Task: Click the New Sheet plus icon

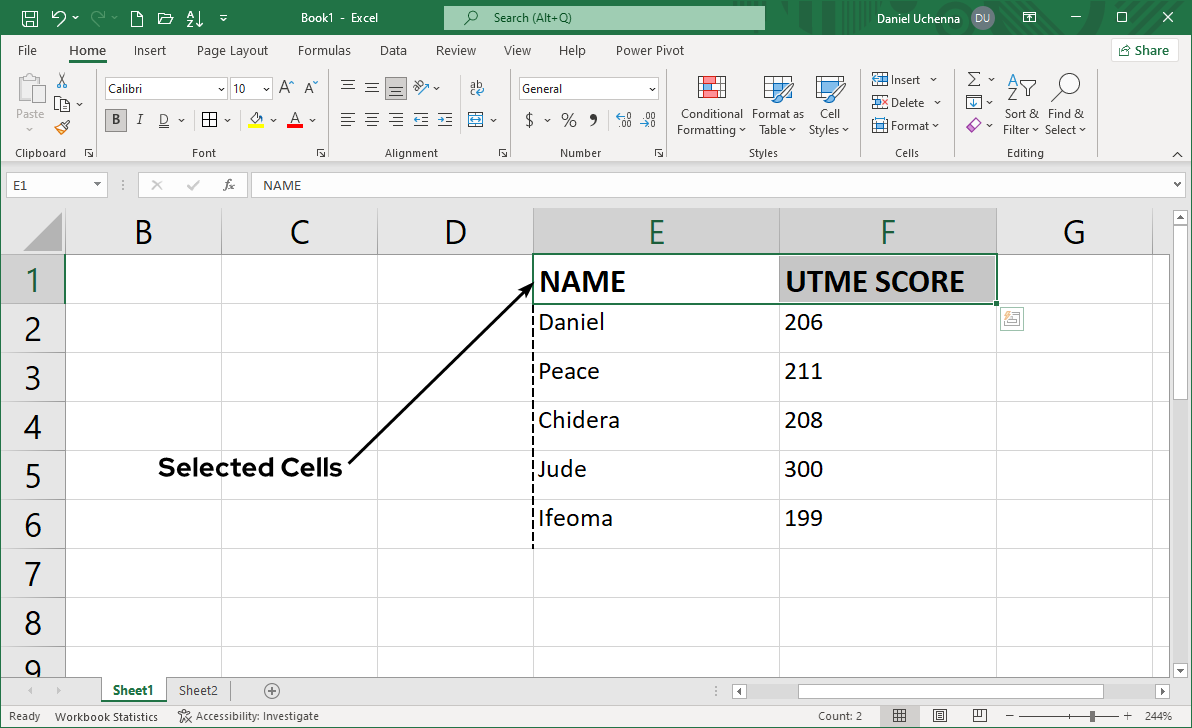Action: click(x=271, y=691)
